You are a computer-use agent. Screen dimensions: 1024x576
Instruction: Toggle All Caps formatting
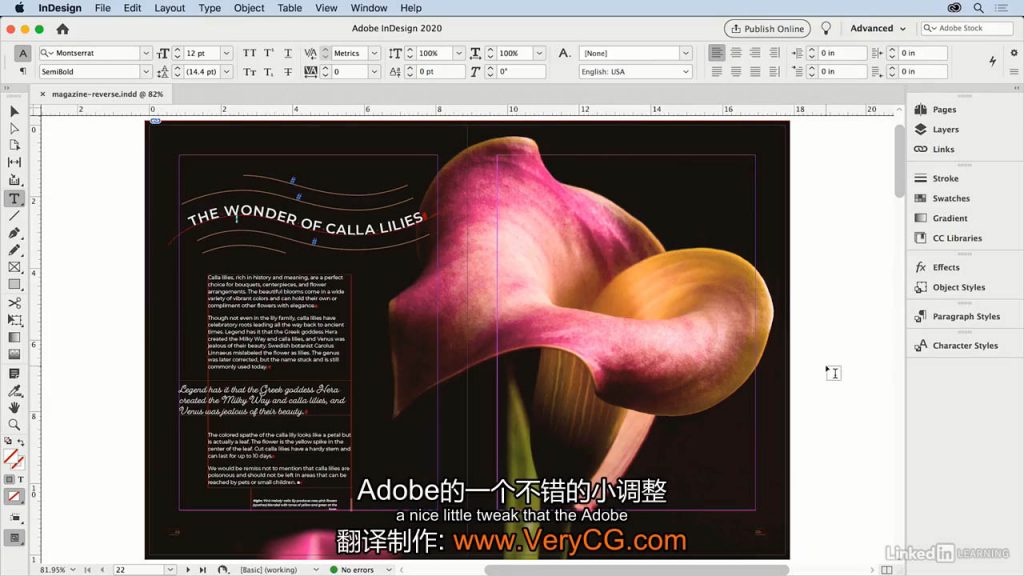(249, 53)
